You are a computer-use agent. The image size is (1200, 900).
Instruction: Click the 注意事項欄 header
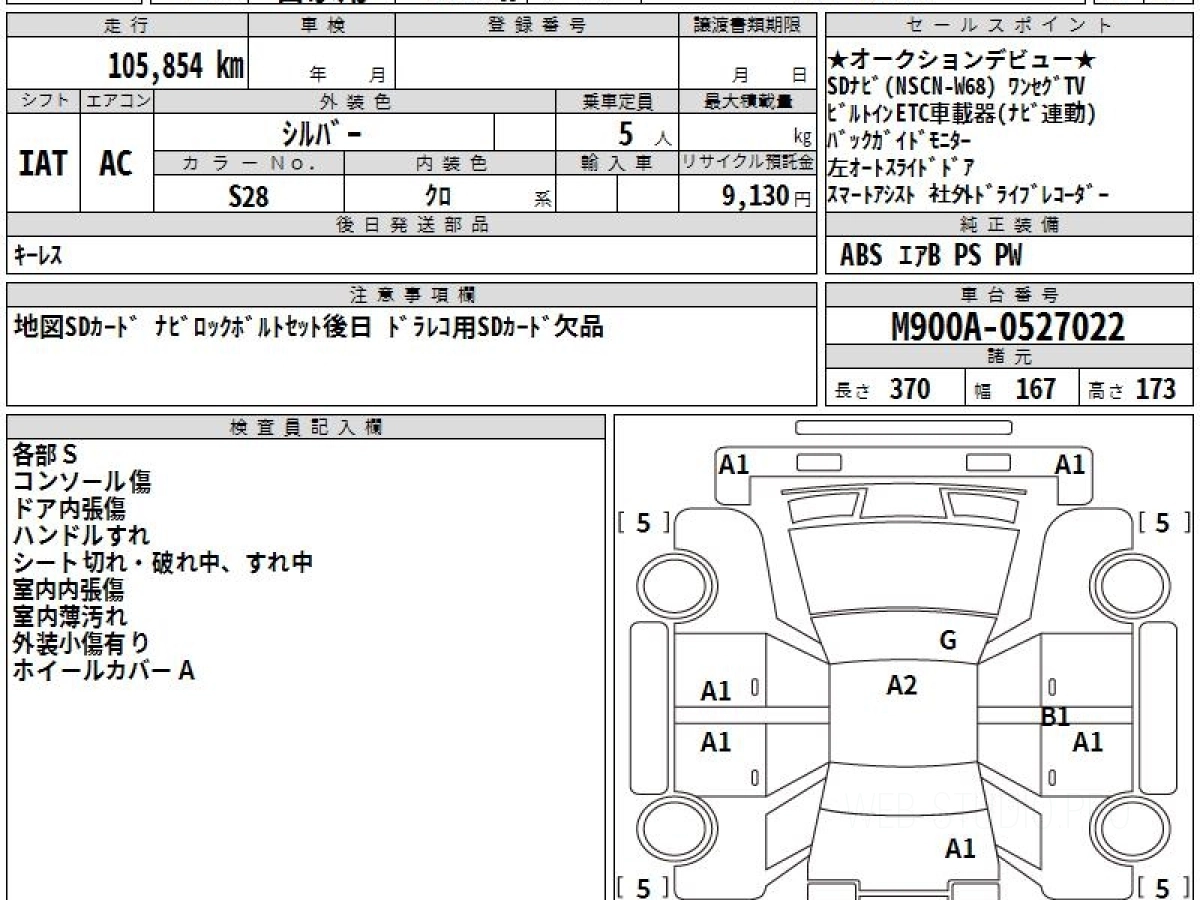pyautogui.click(x=411, y=294)
